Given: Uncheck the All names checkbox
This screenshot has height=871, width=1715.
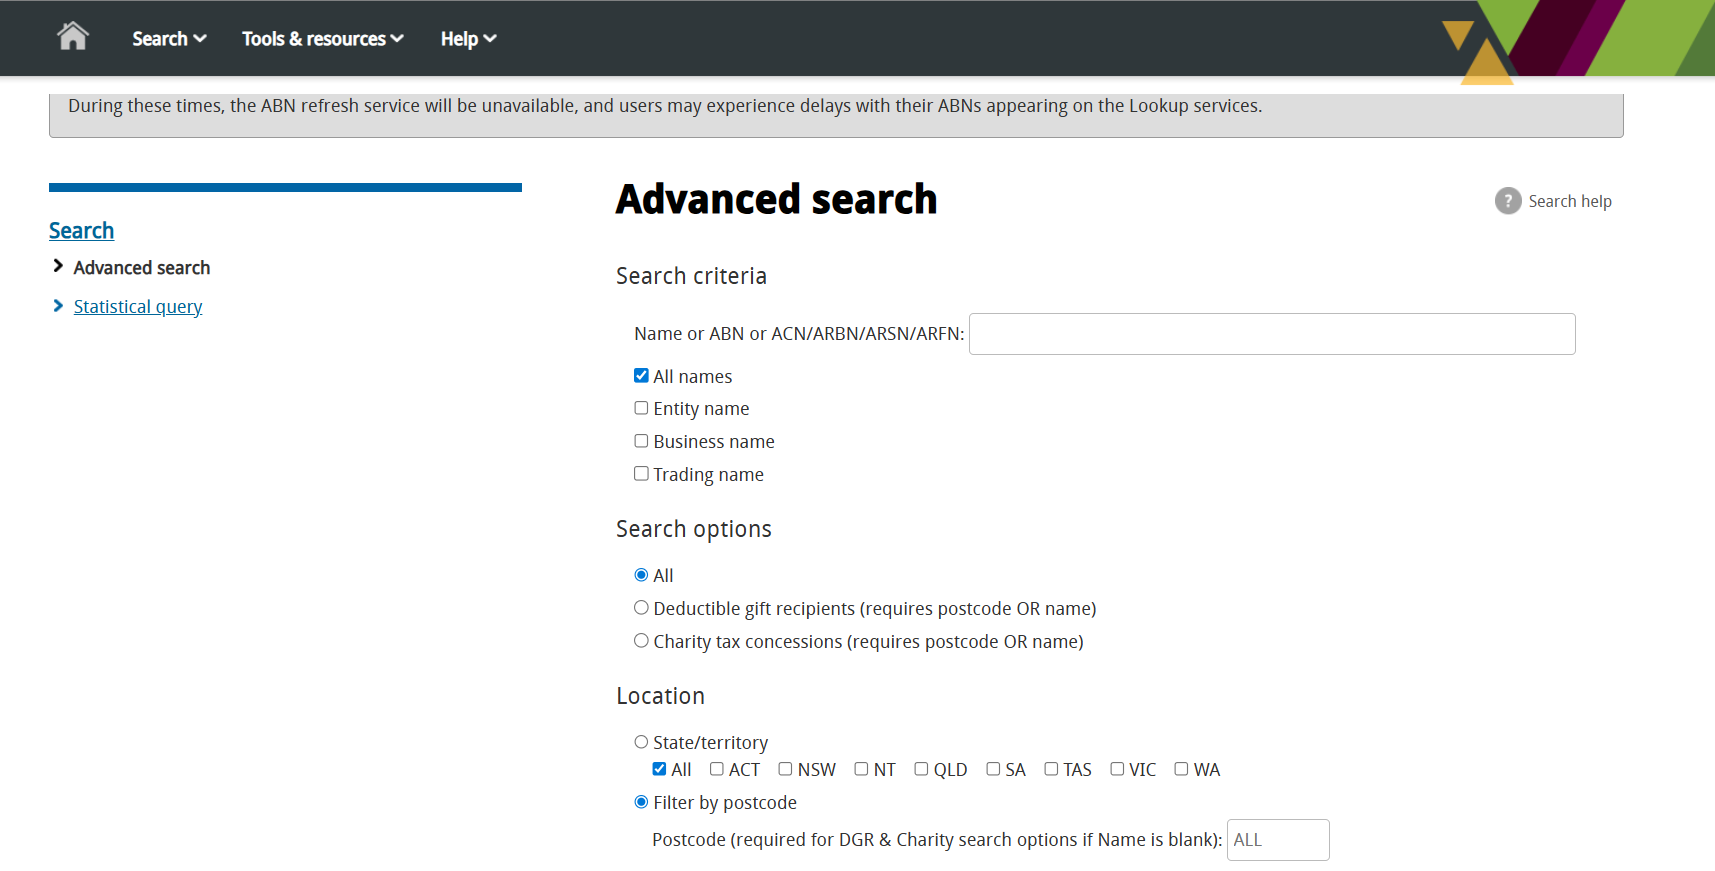Looking at the screenshot, I should tap(641, 376).
